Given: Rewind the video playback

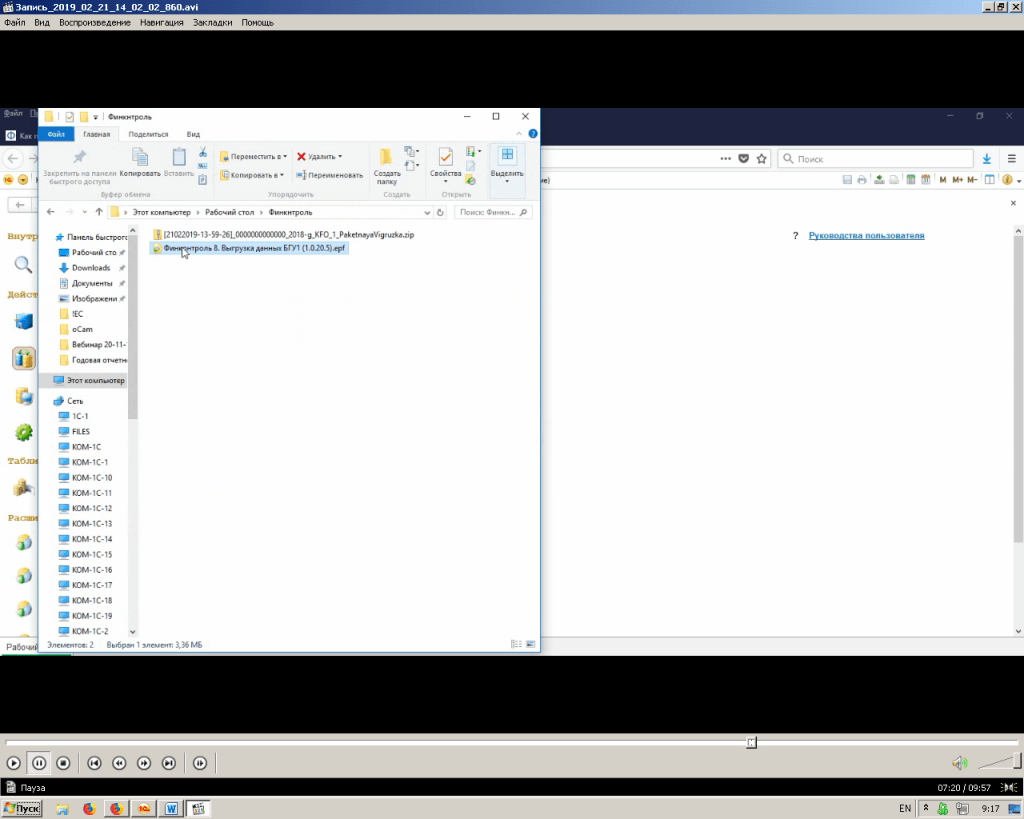Looking at the screenshot, I should [x=119, y=763].
